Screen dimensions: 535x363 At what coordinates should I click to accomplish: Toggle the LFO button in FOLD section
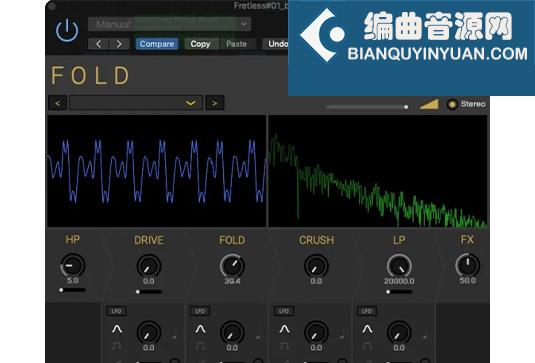[x=200, y=311]
